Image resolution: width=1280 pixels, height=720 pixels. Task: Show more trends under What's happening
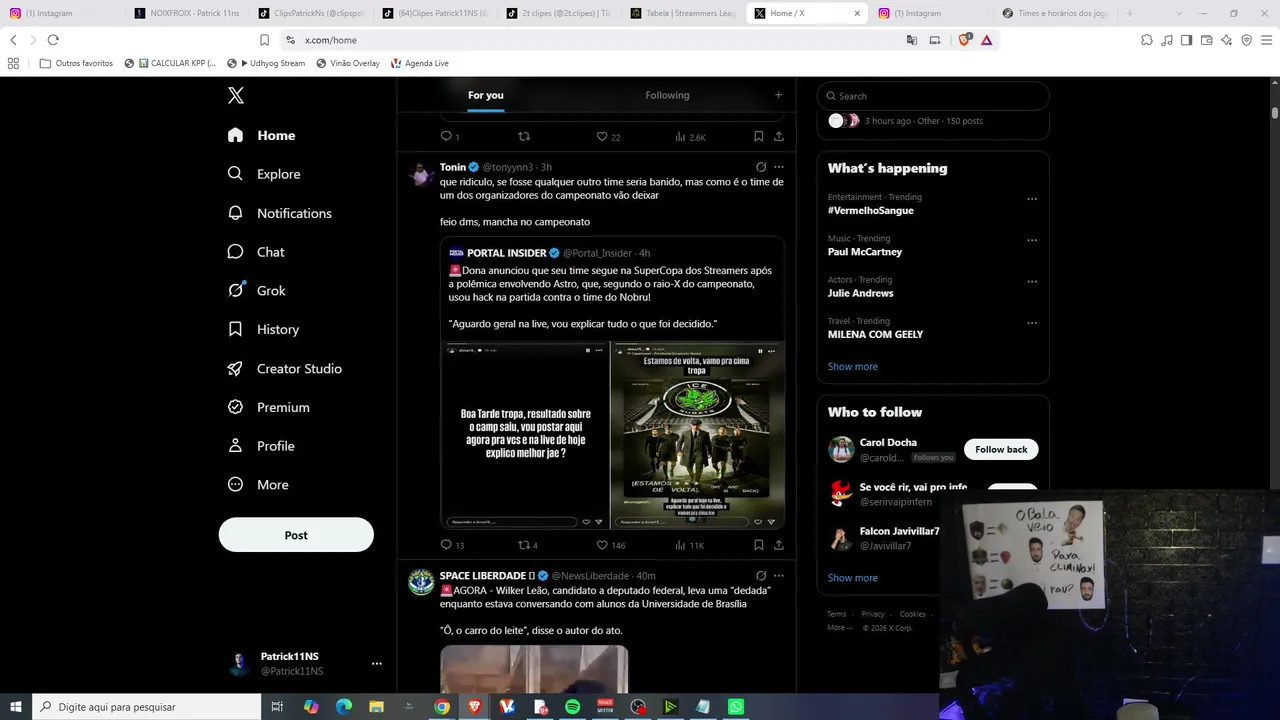pyautogui.click(x=852, y=366)
